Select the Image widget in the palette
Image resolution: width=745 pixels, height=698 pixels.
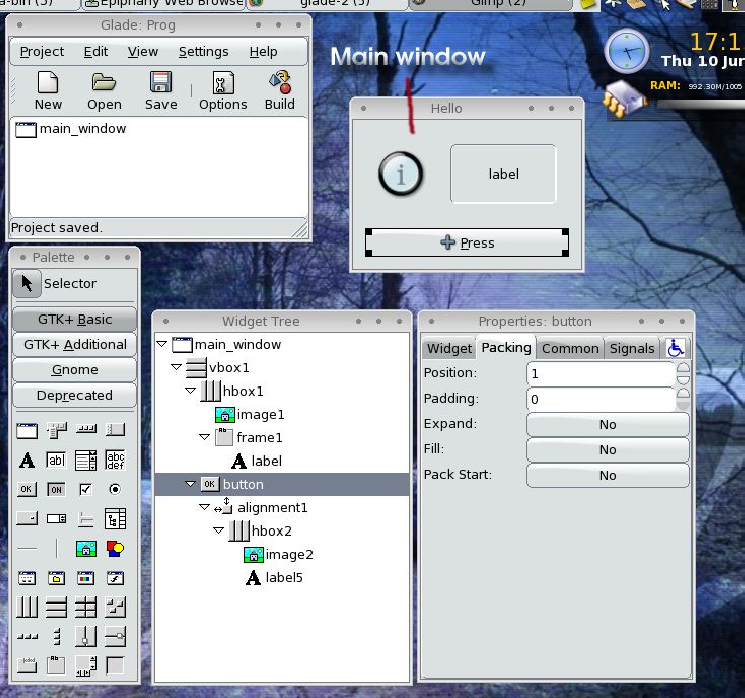(x=86, y=549)
